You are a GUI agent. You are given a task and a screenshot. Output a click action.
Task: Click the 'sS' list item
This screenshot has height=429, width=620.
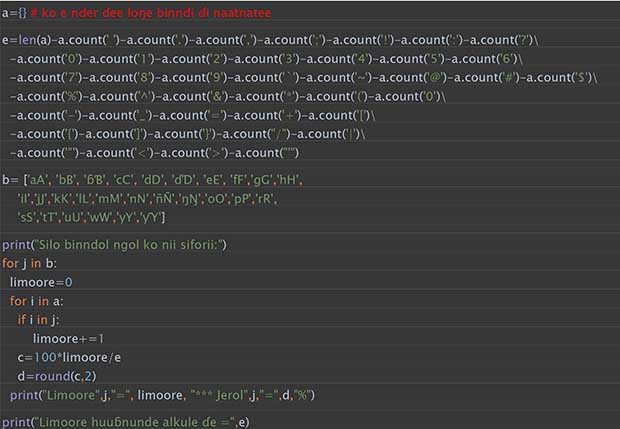point(32,217)
